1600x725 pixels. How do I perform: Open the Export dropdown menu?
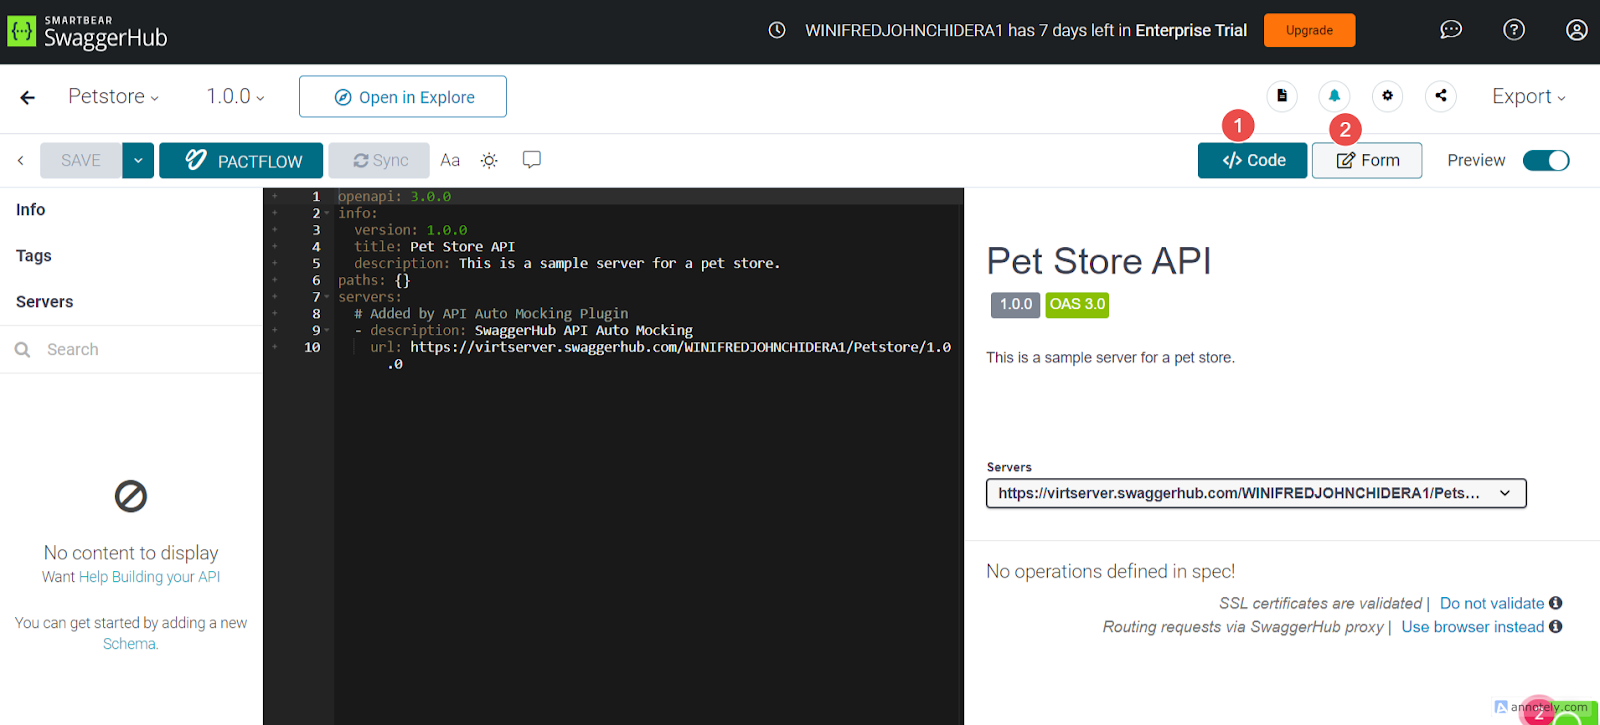coord(1528,97)
